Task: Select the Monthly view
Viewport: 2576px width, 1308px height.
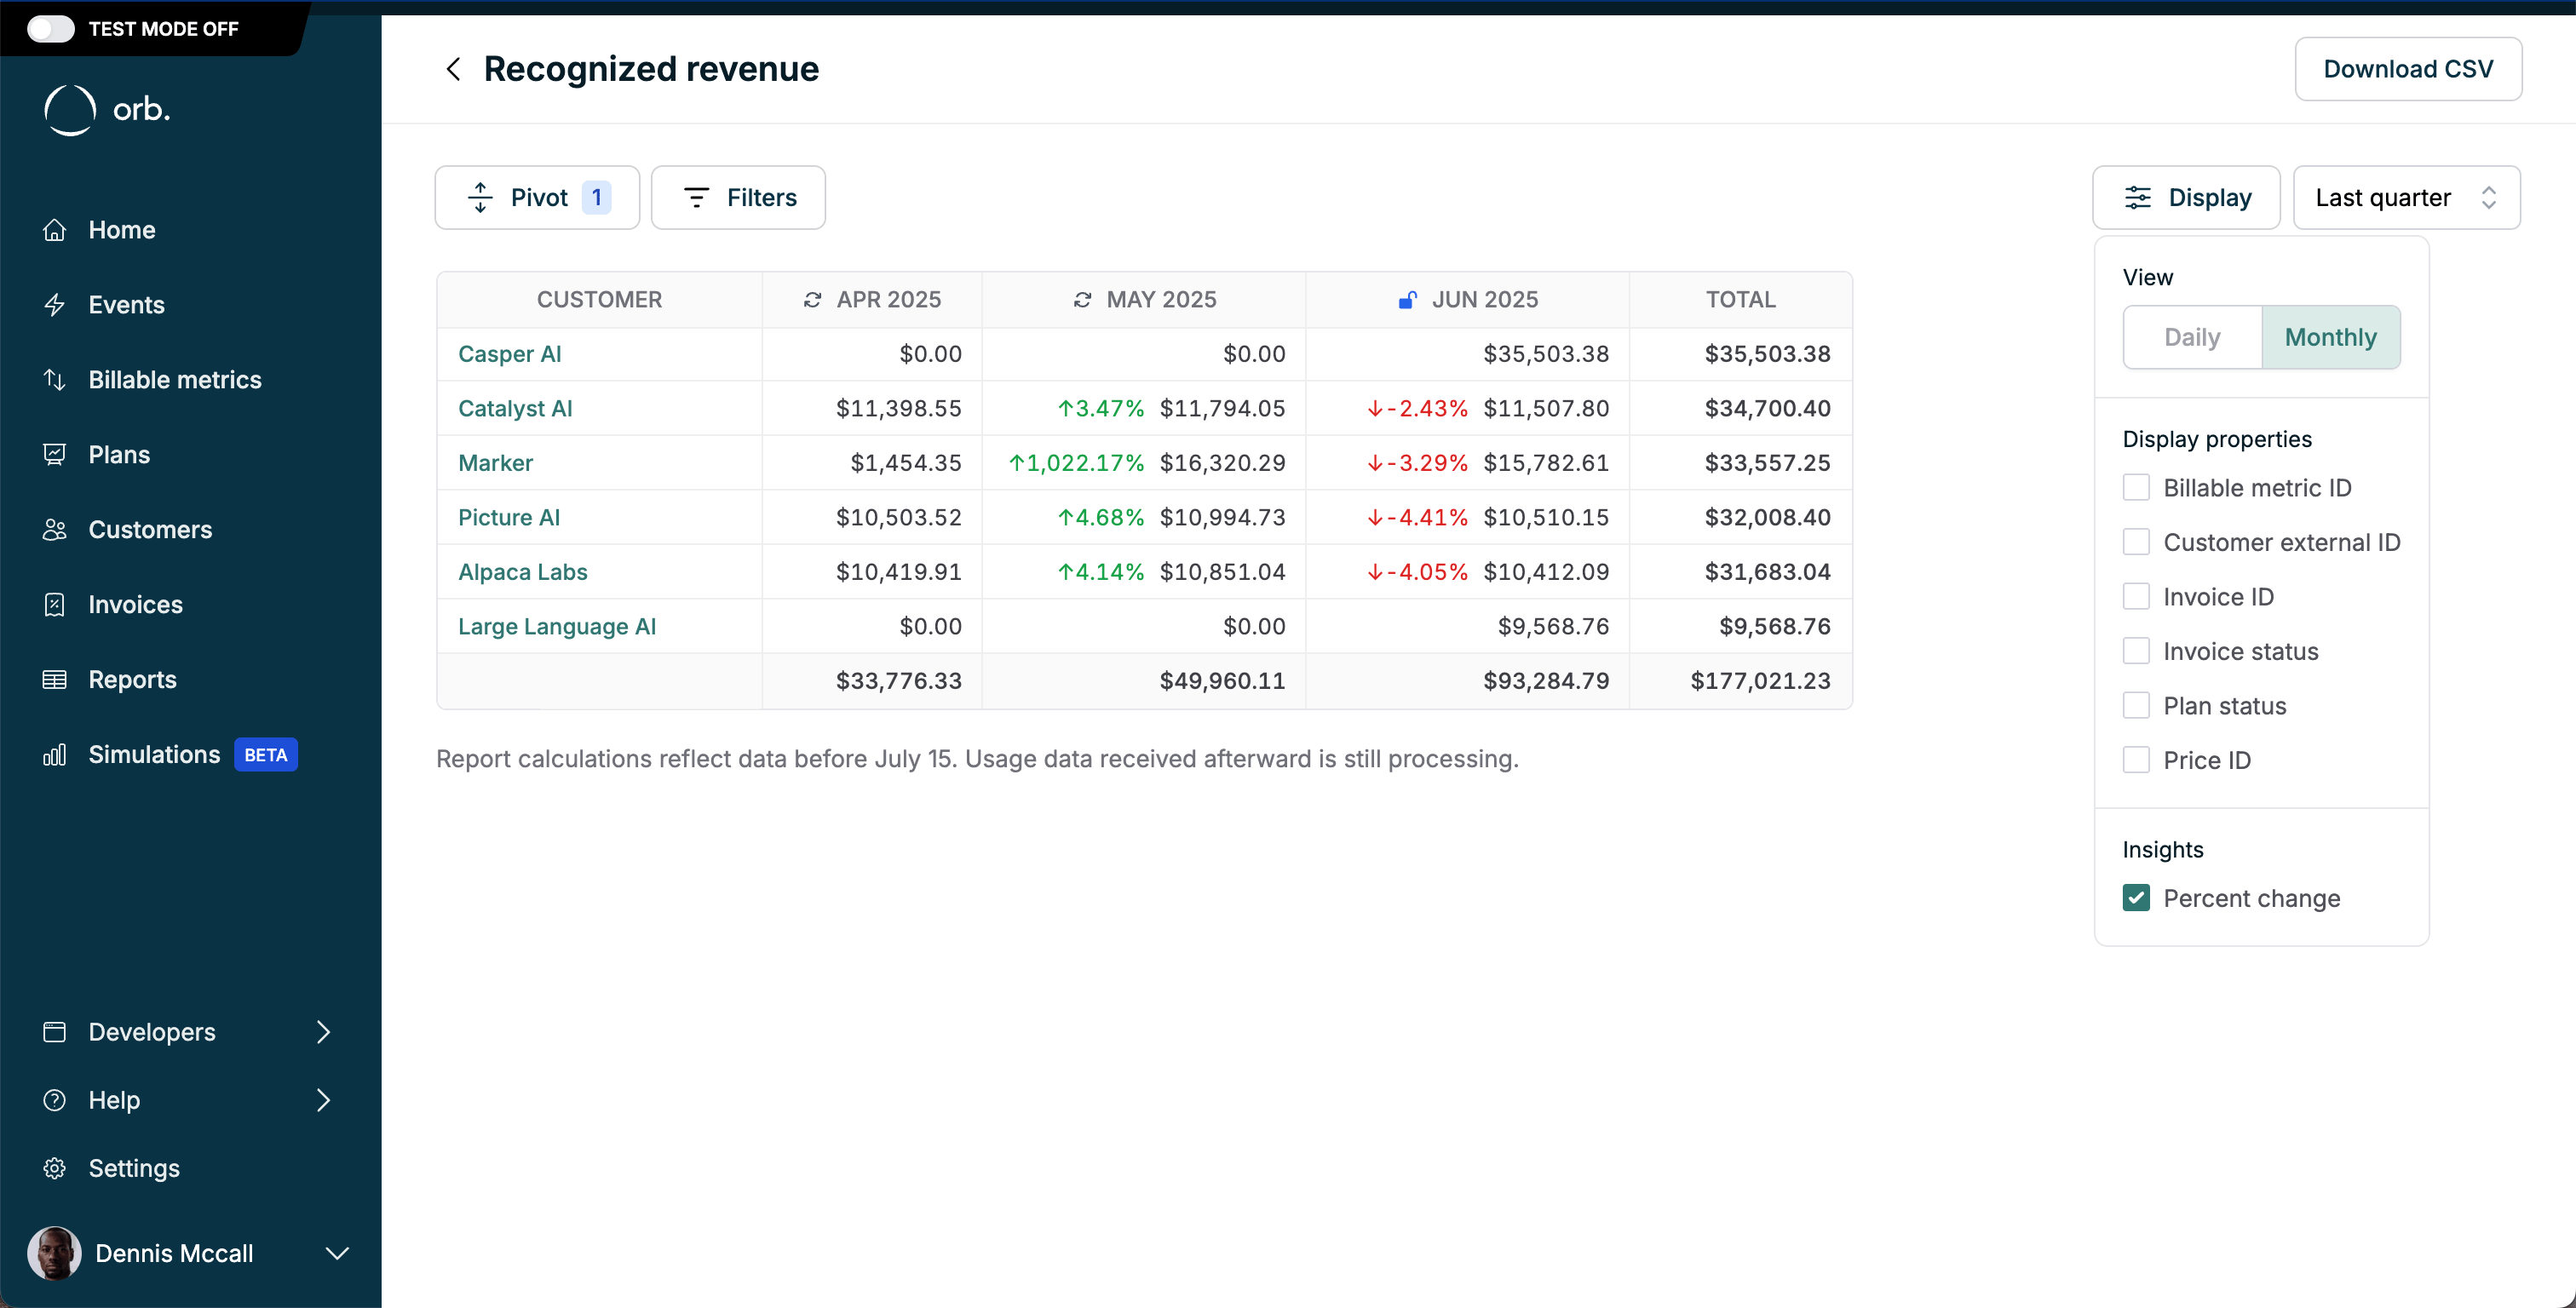Action: point(2330,338)
